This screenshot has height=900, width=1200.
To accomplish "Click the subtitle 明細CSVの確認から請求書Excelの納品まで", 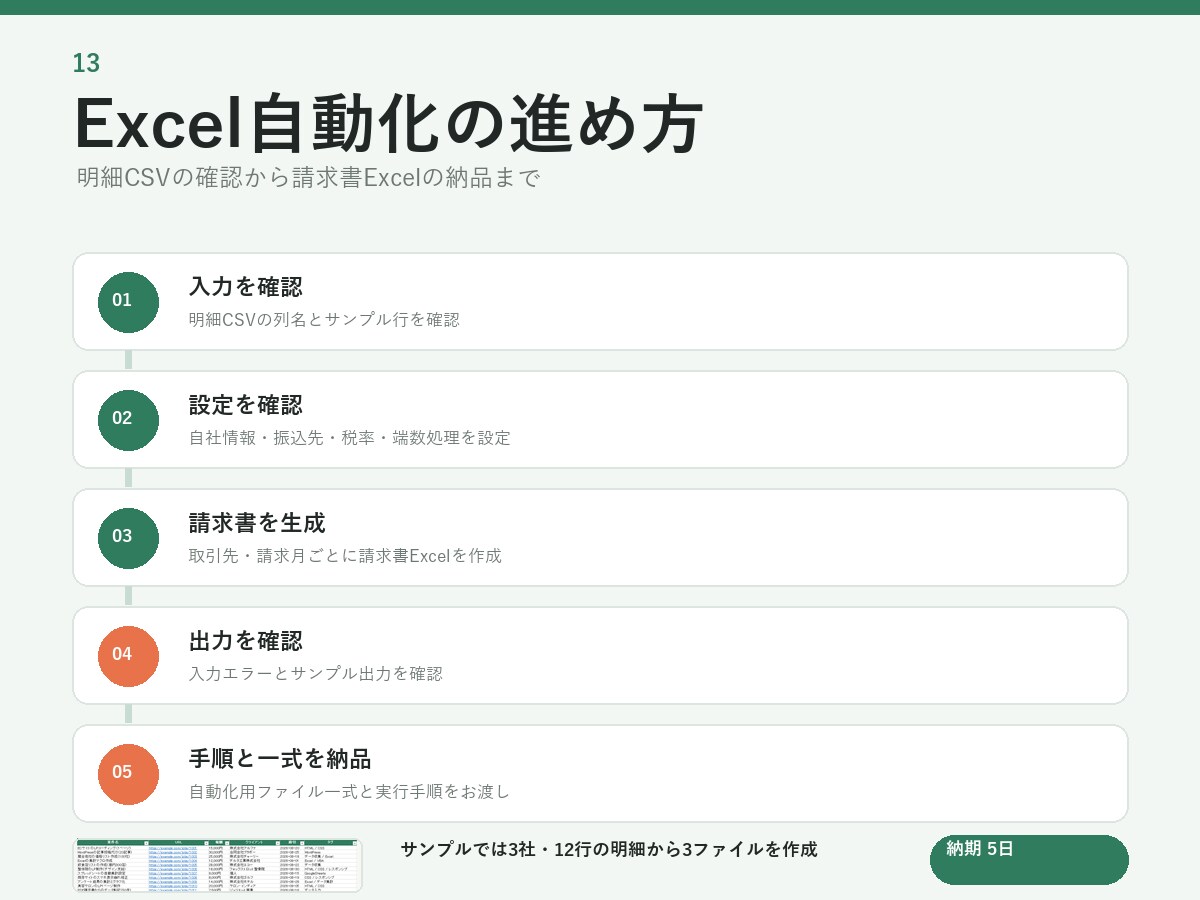I will [x=309, y=178].
